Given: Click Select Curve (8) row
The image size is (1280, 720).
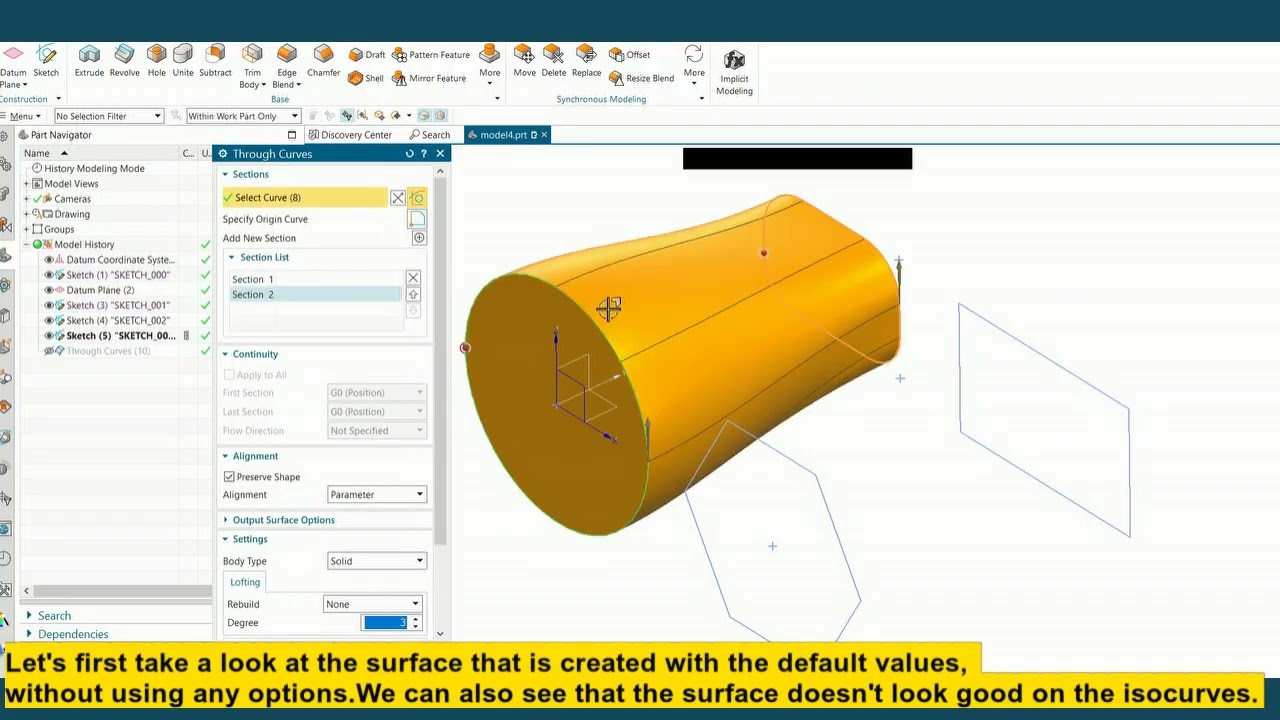Looking at the screenshot, I should tap(305, 198).
